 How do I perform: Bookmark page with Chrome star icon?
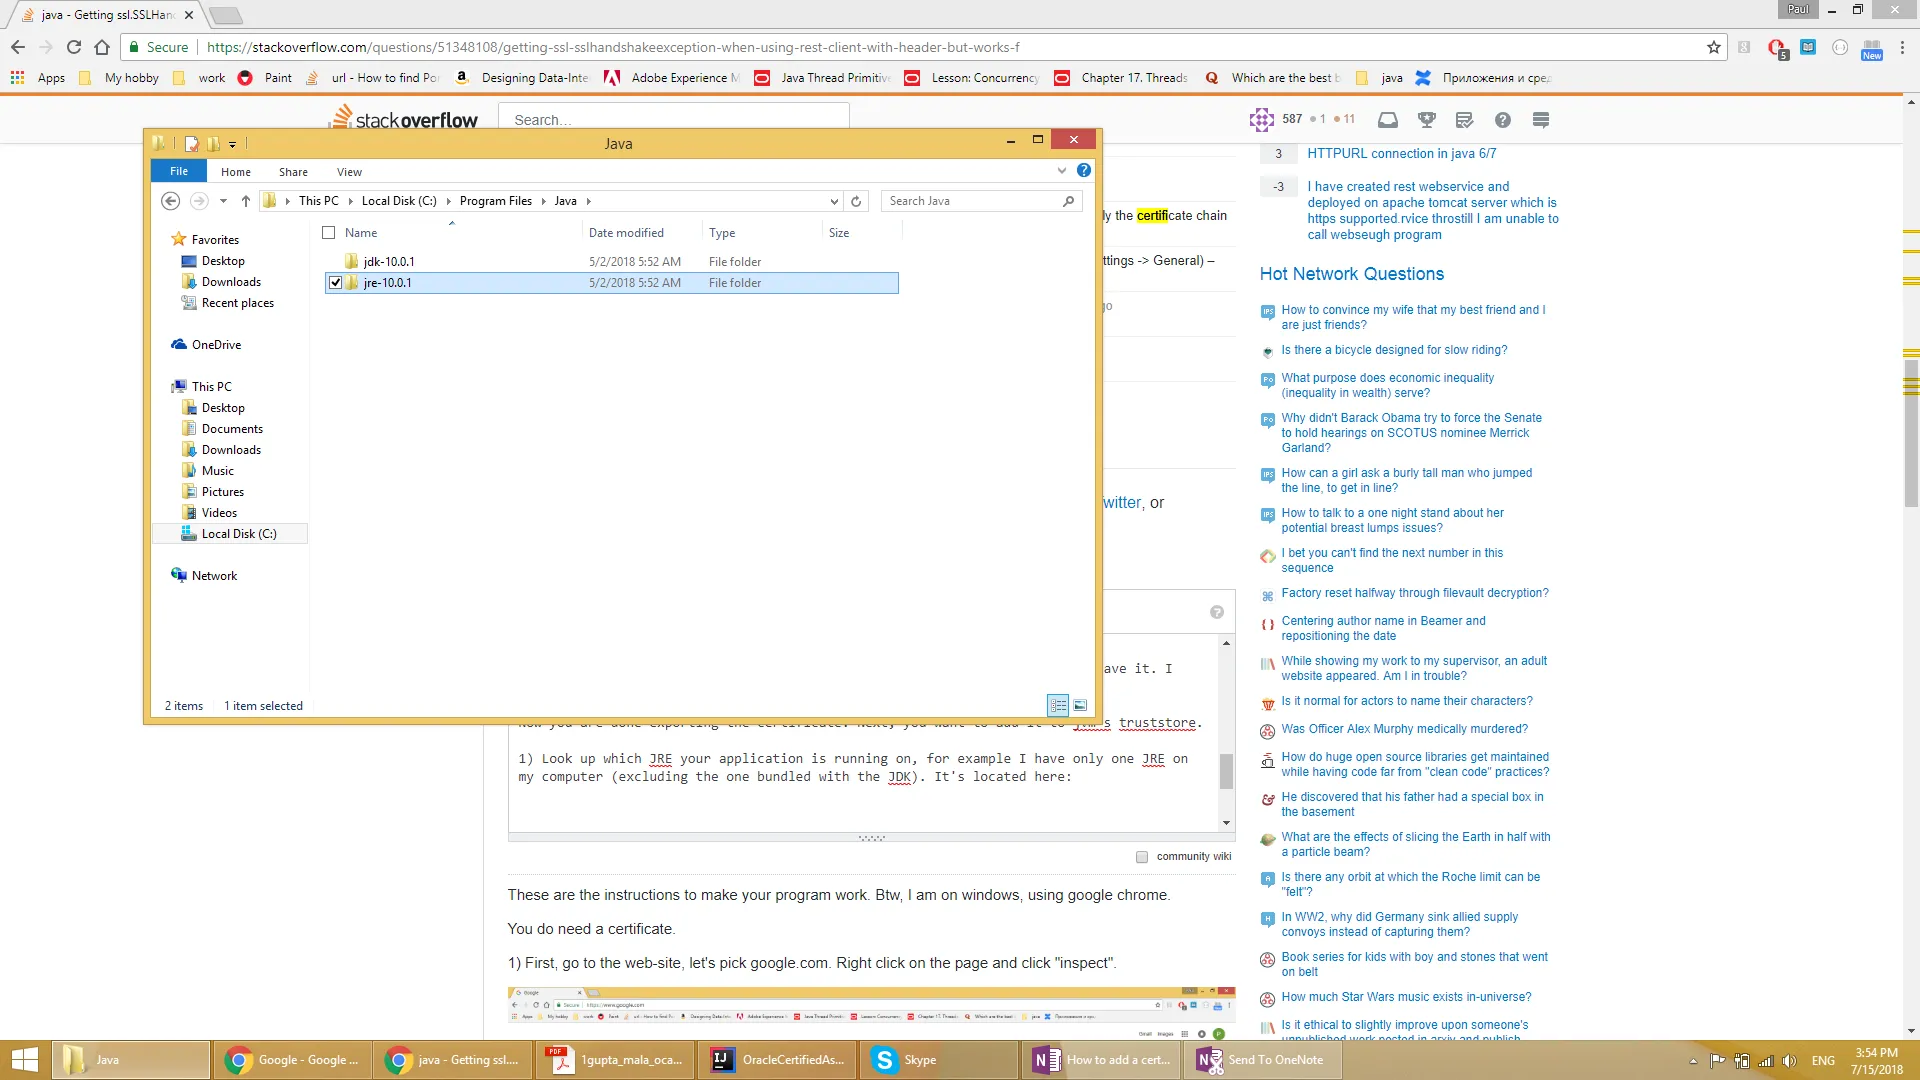click(x=1713, y=47)
